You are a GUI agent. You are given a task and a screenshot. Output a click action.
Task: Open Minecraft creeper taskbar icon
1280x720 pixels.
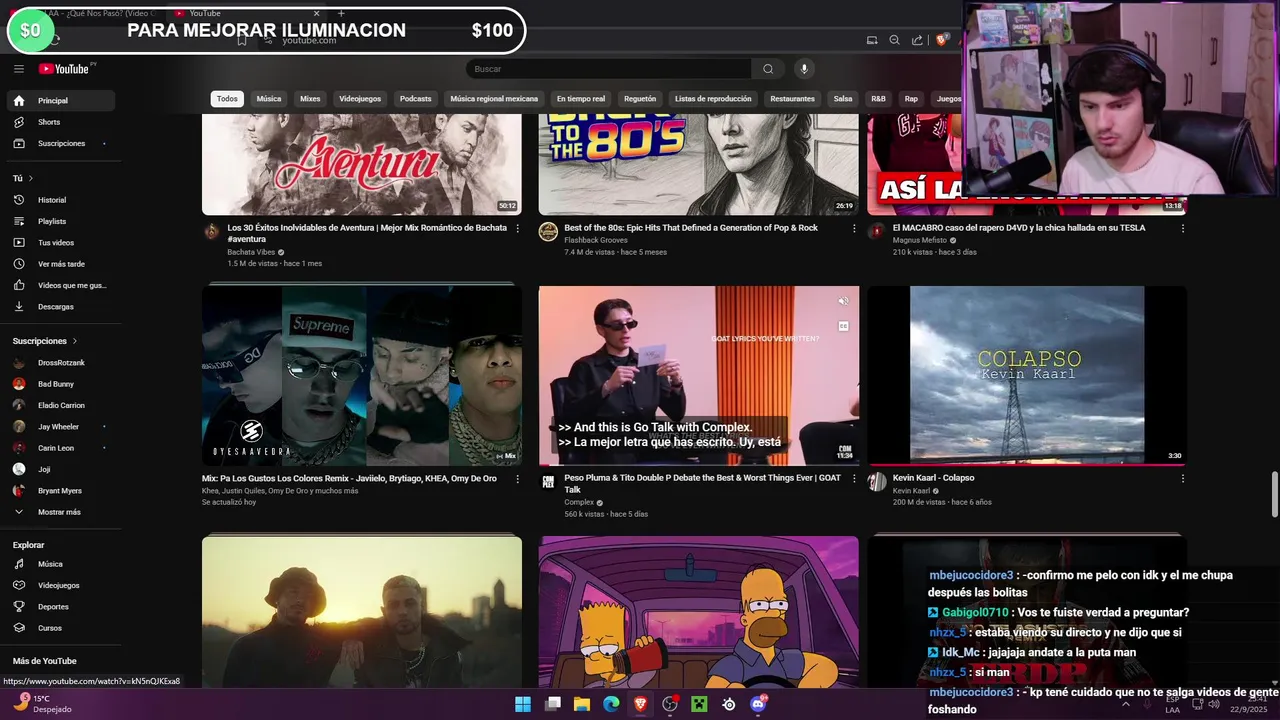click(699, 704)
